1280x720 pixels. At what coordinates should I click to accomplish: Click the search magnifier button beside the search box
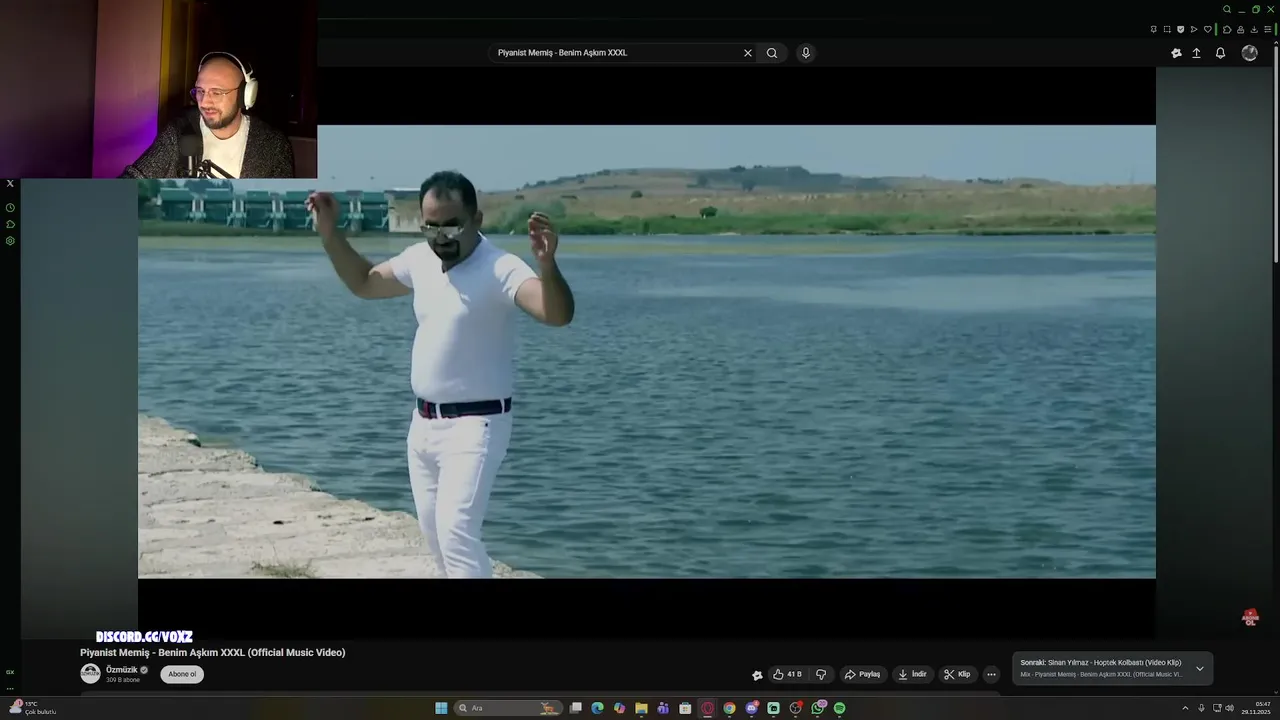772,53
